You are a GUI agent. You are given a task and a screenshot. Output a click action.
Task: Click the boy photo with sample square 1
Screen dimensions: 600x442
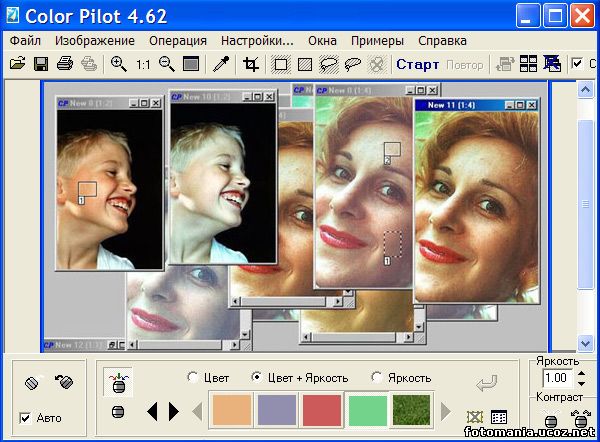tap(110, 189)
